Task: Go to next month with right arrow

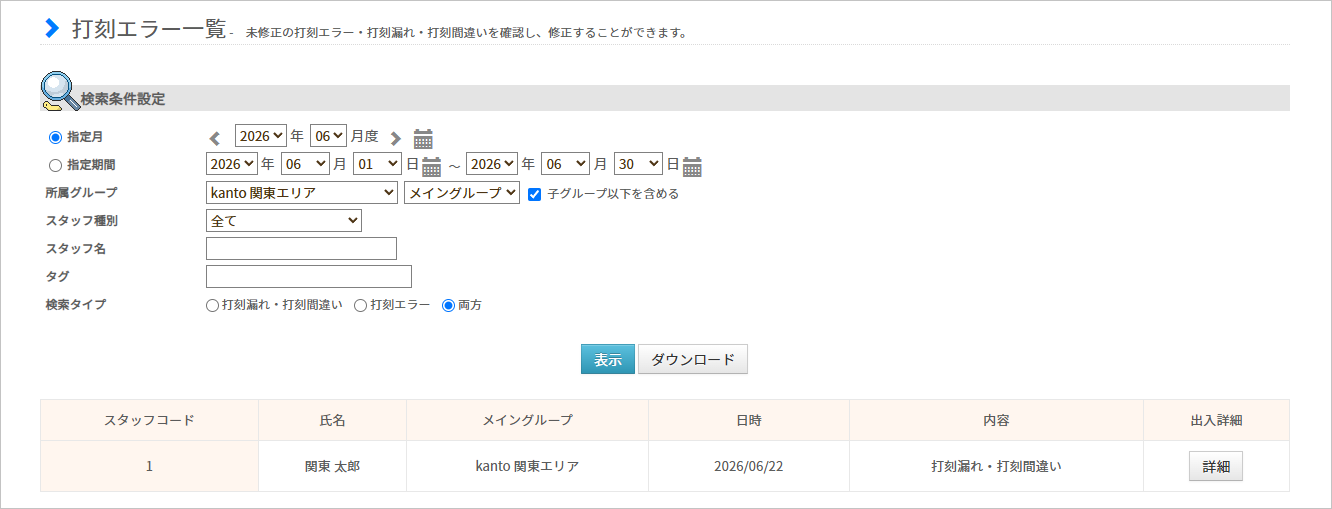Action: (x=396, y=139)
